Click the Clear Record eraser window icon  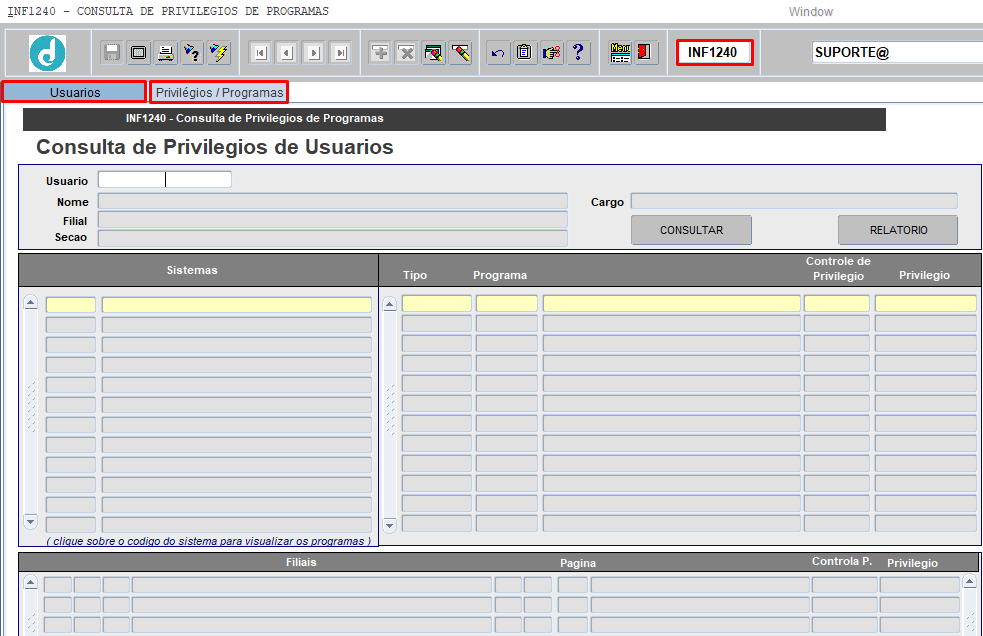click(434, 53)
